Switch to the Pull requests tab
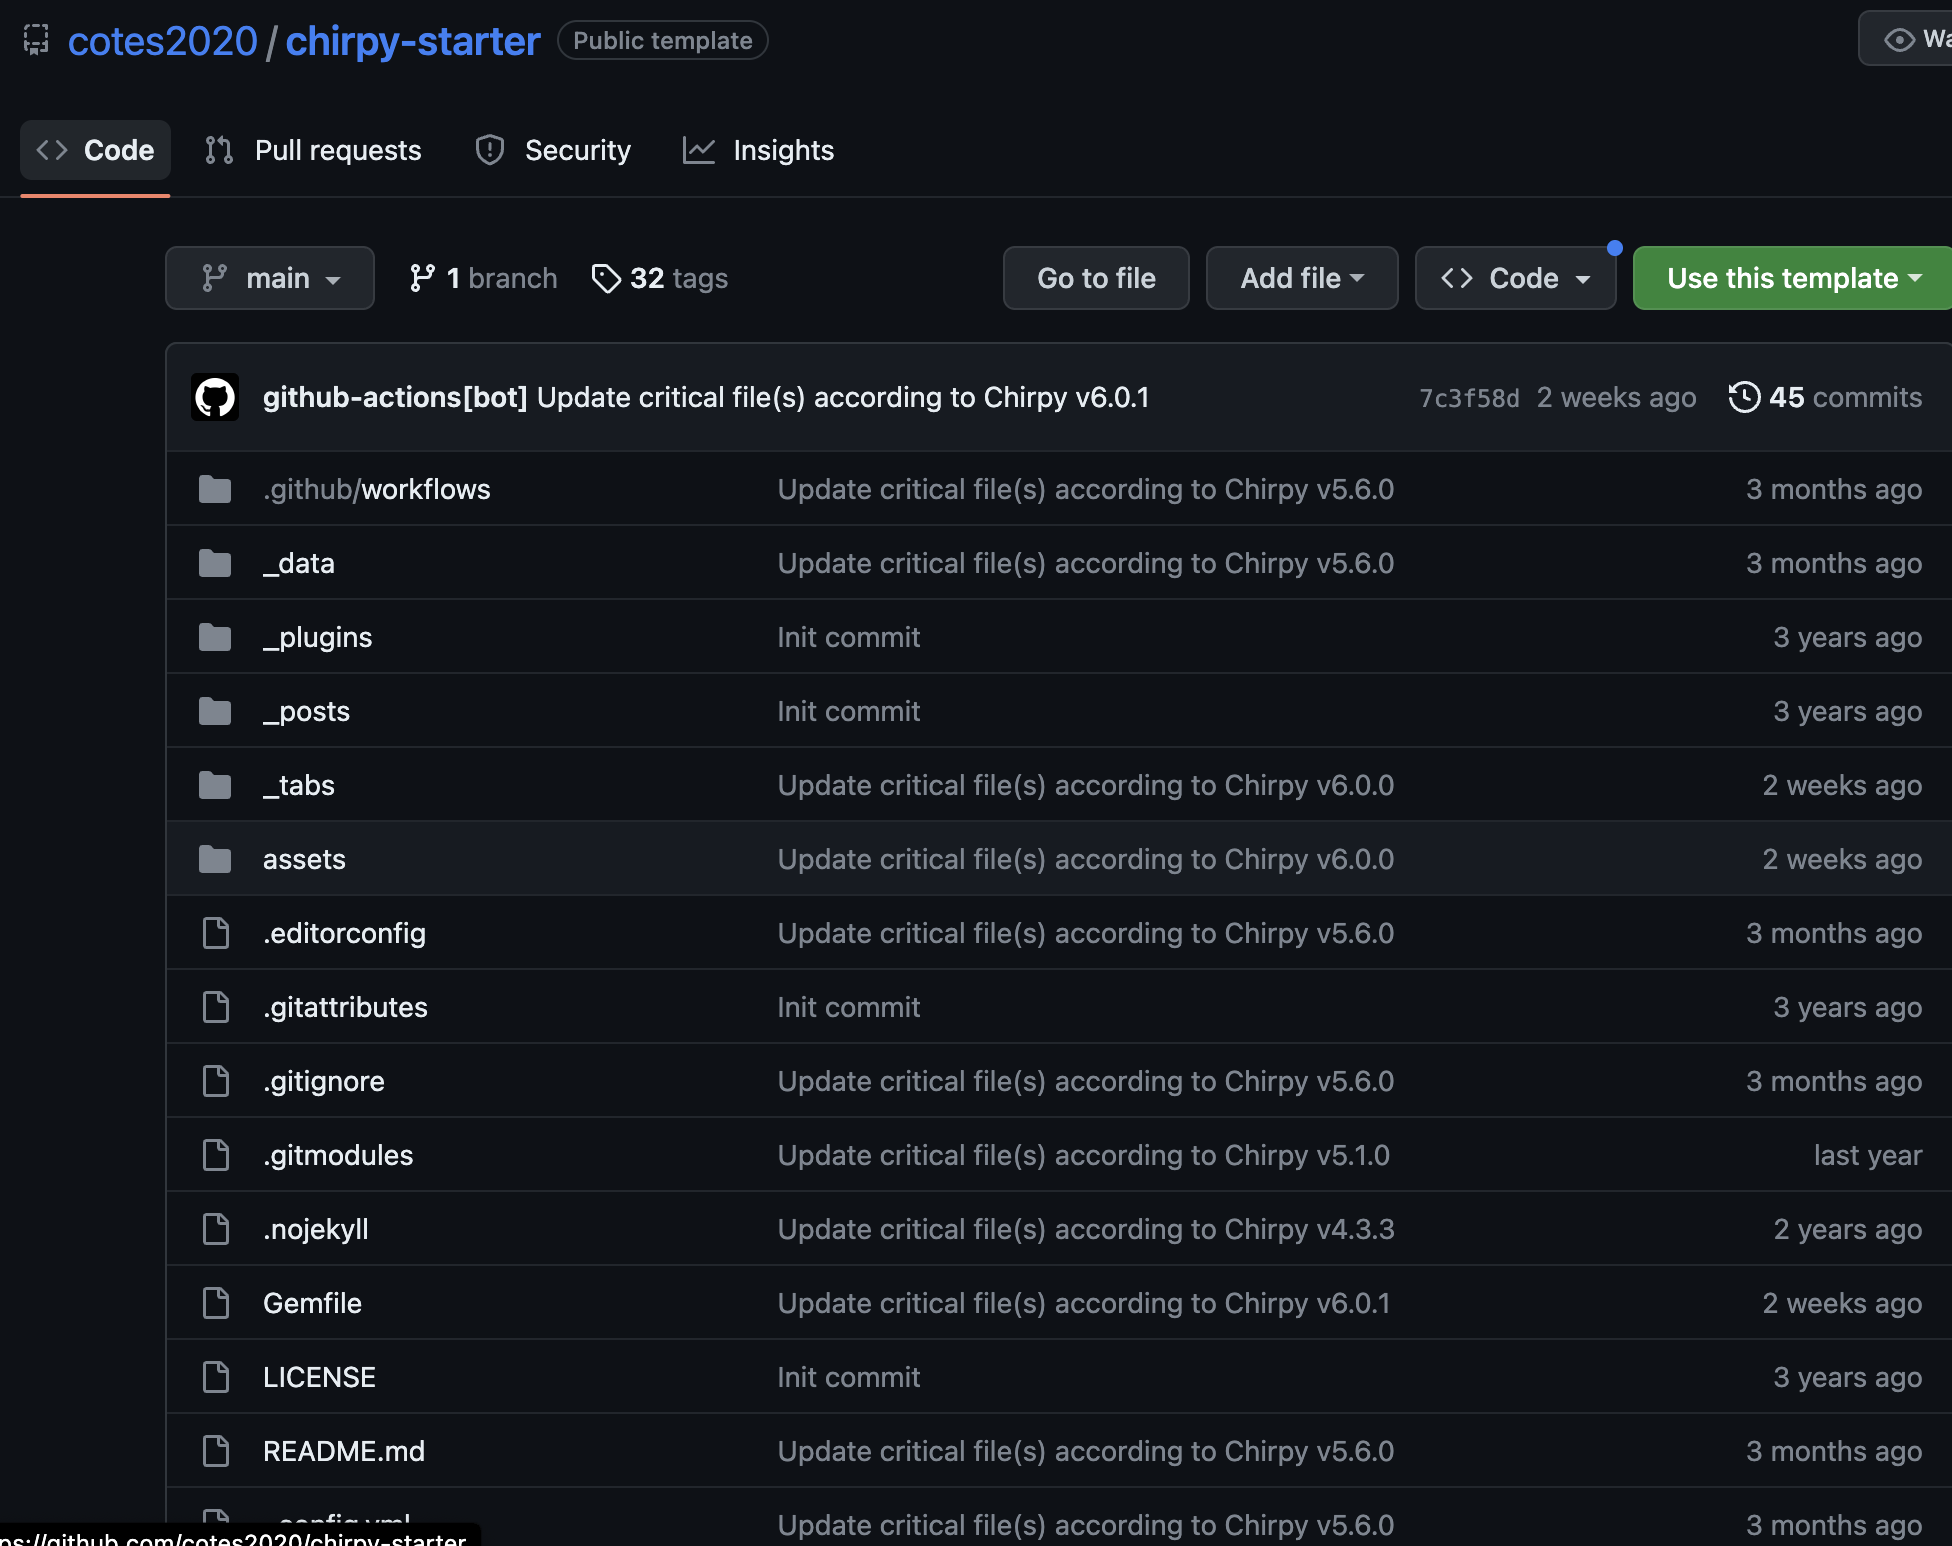 tap(313, 150)
